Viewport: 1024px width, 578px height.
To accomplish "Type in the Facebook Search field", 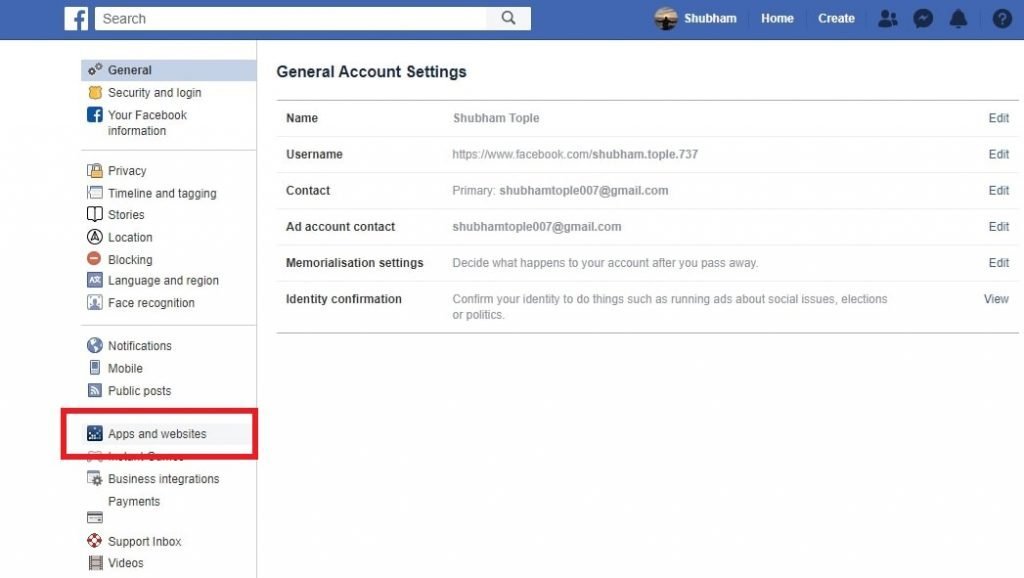I will coord(290,18).
